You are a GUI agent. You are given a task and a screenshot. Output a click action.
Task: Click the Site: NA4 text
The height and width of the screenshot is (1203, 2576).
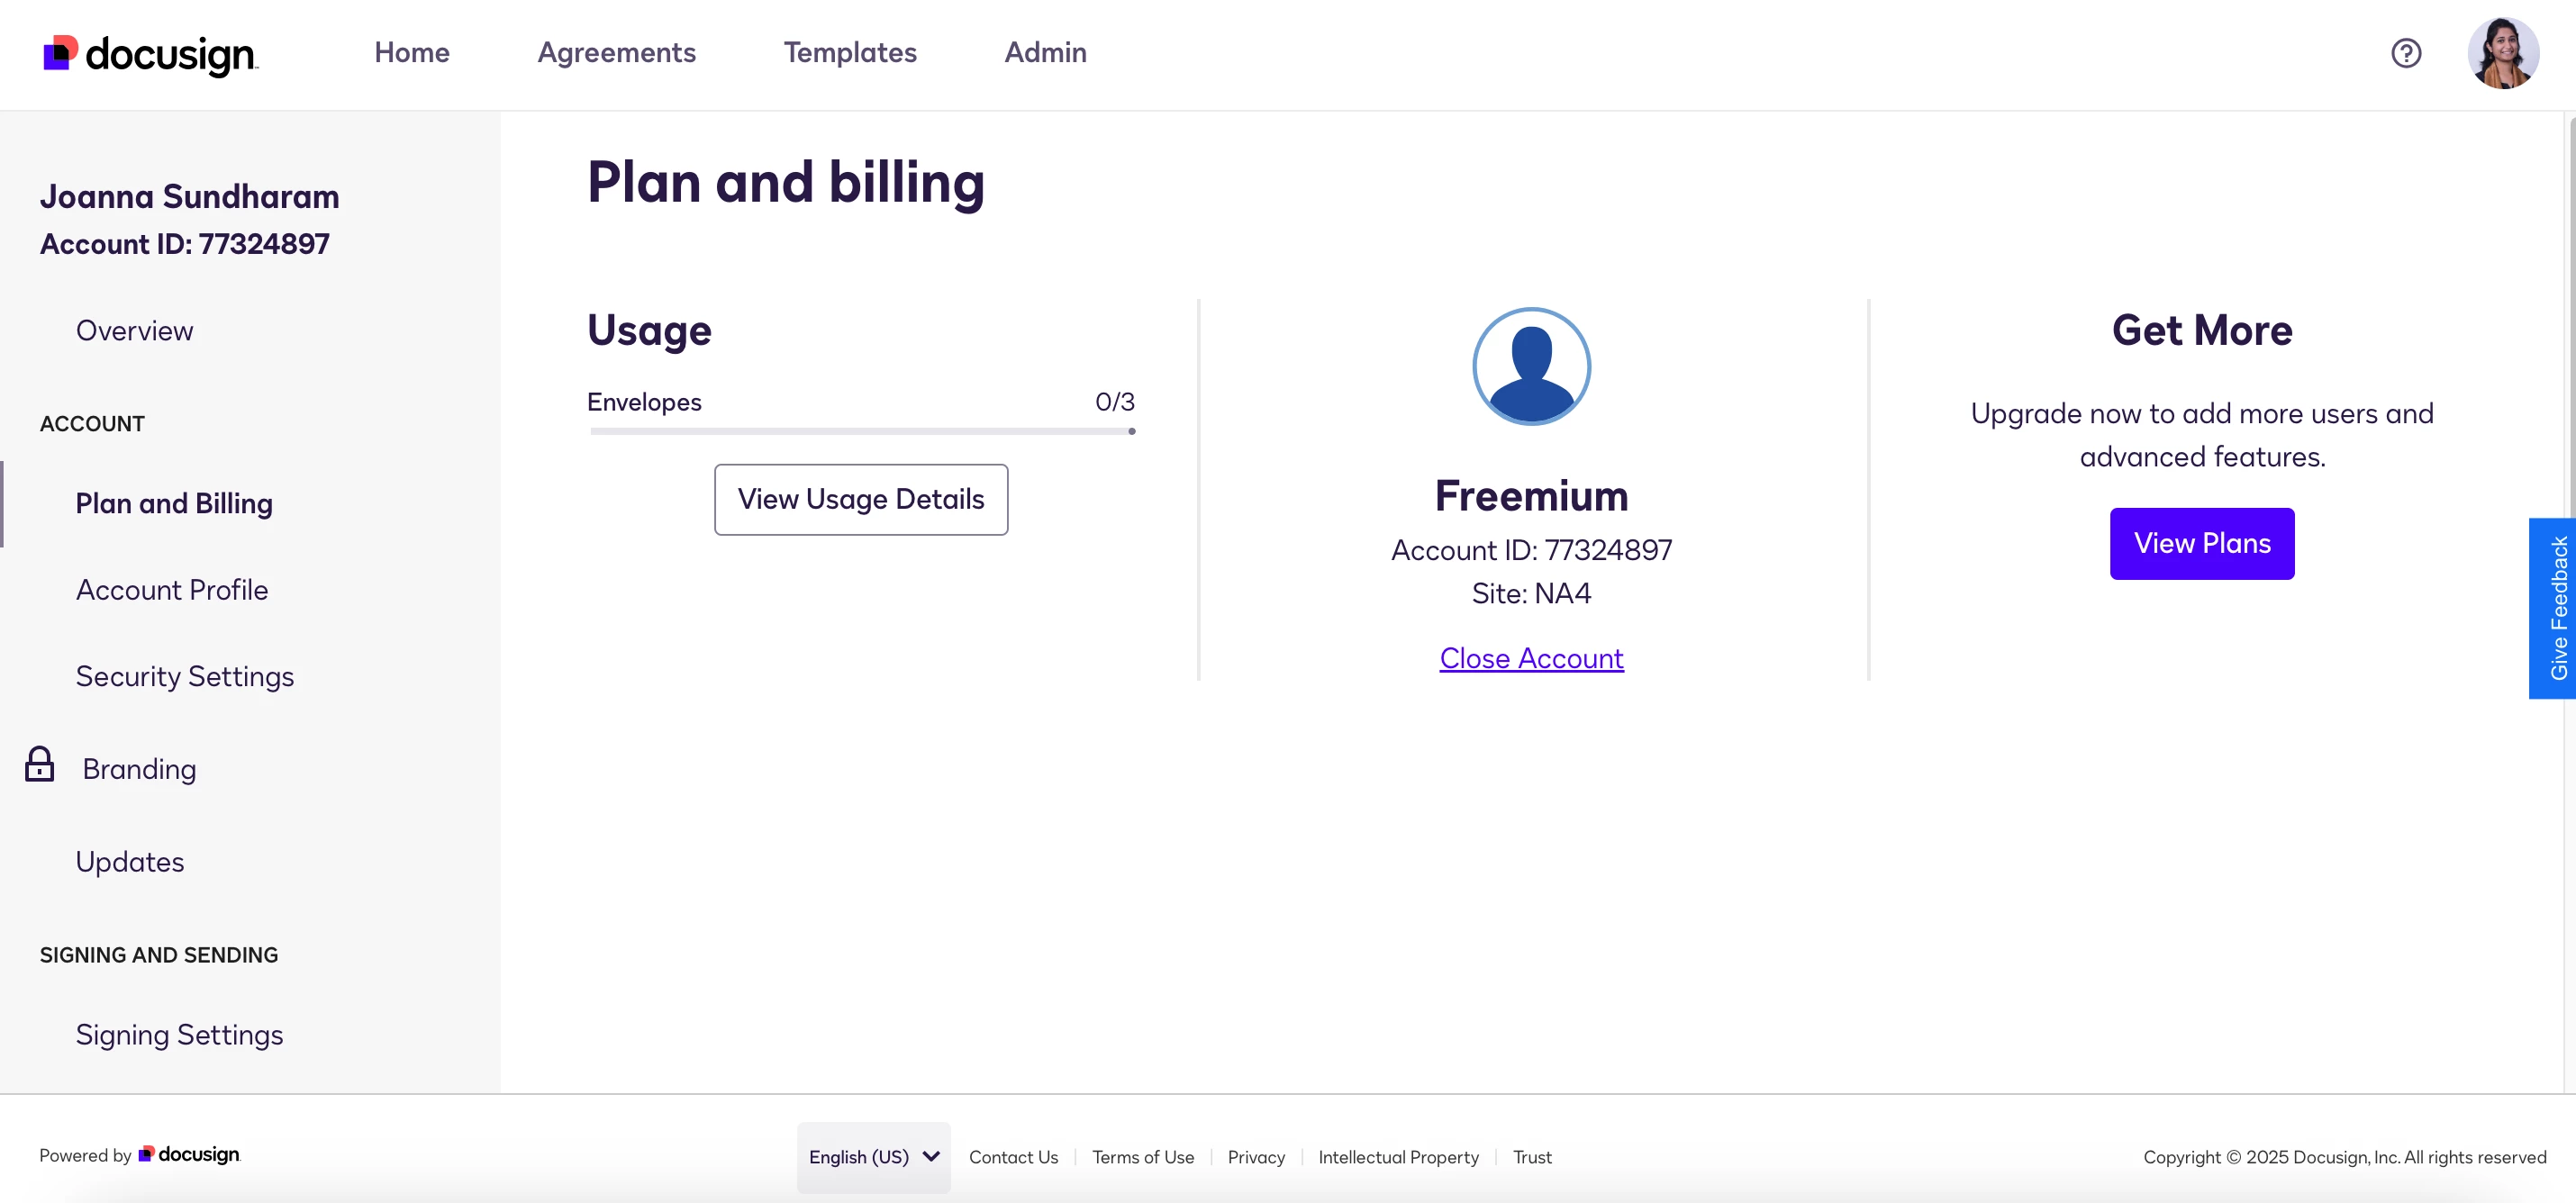pyautogui.click(x=1531, y=594)
